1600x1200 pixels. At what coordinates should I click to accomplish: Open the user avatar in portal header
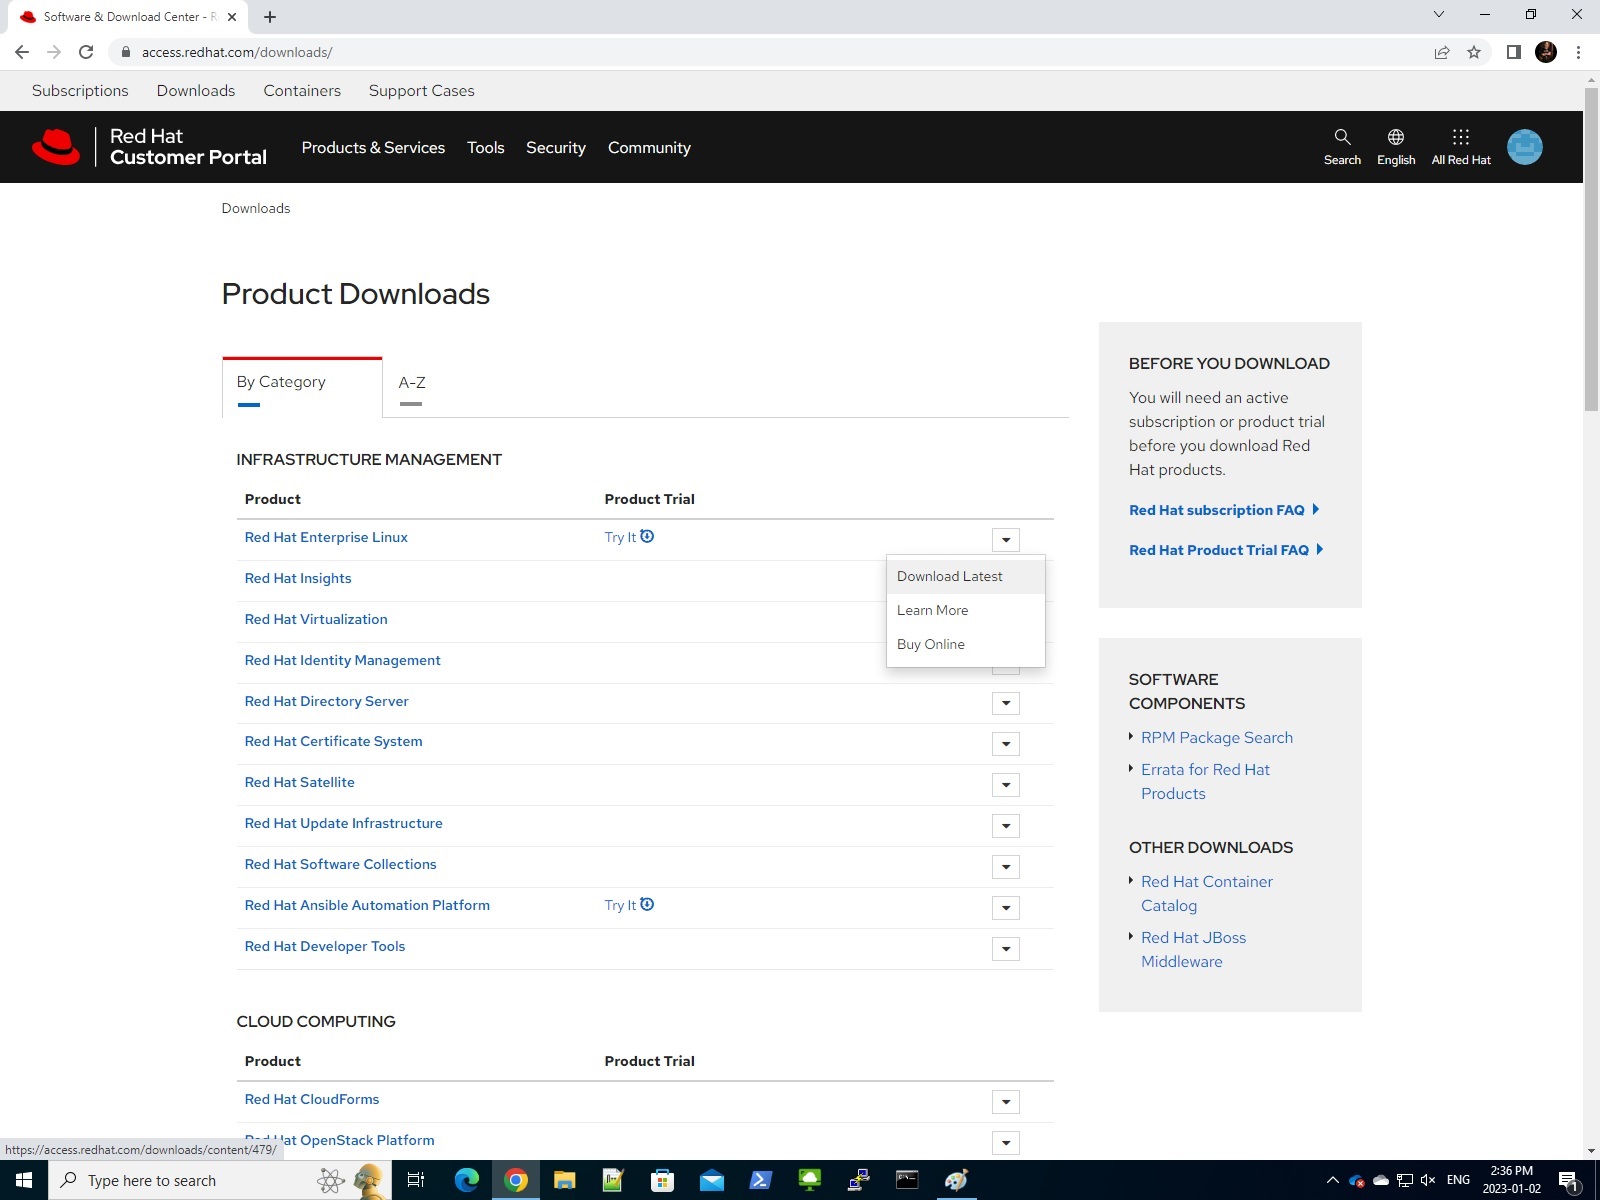point(1525,147)
